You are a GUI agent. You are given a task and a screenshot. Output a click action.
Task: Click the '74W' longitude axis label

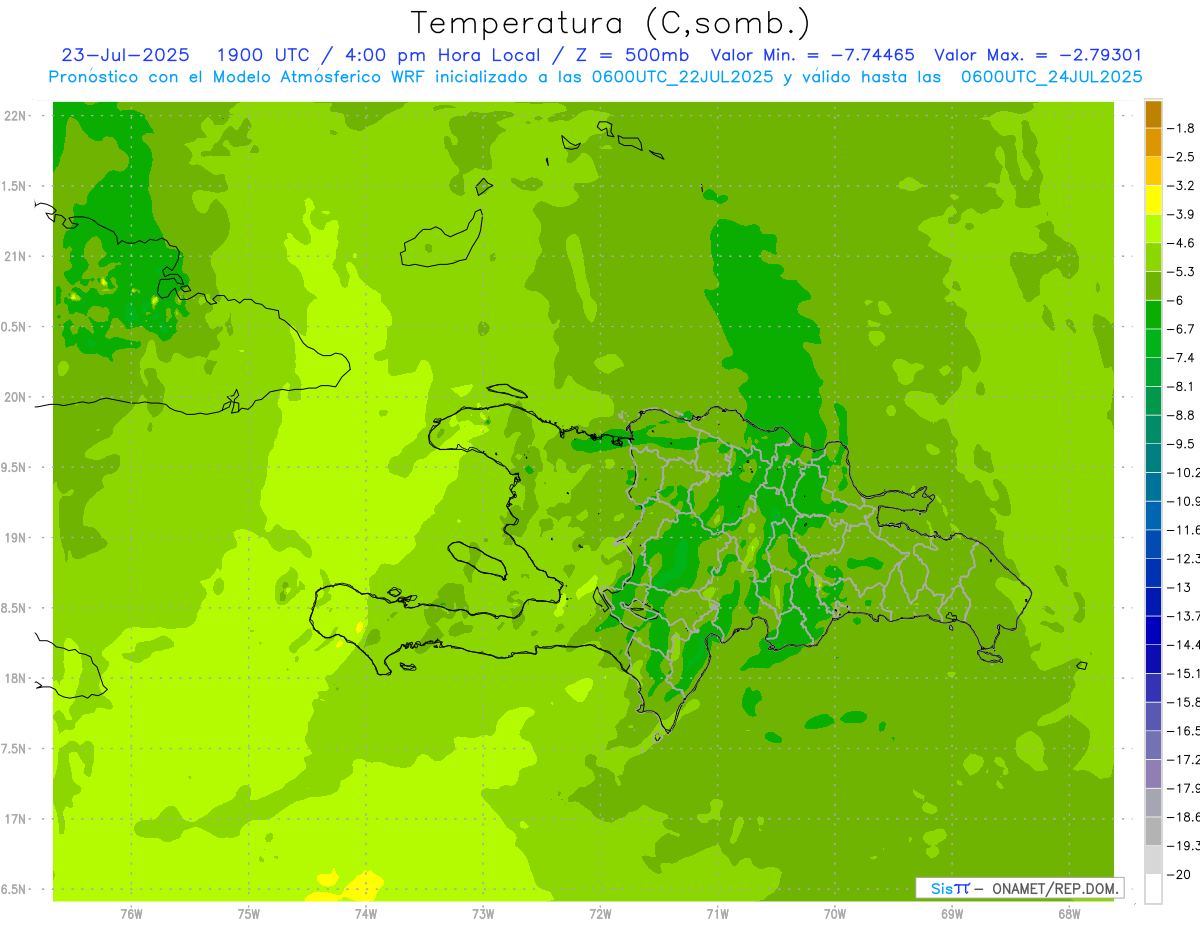365,914
